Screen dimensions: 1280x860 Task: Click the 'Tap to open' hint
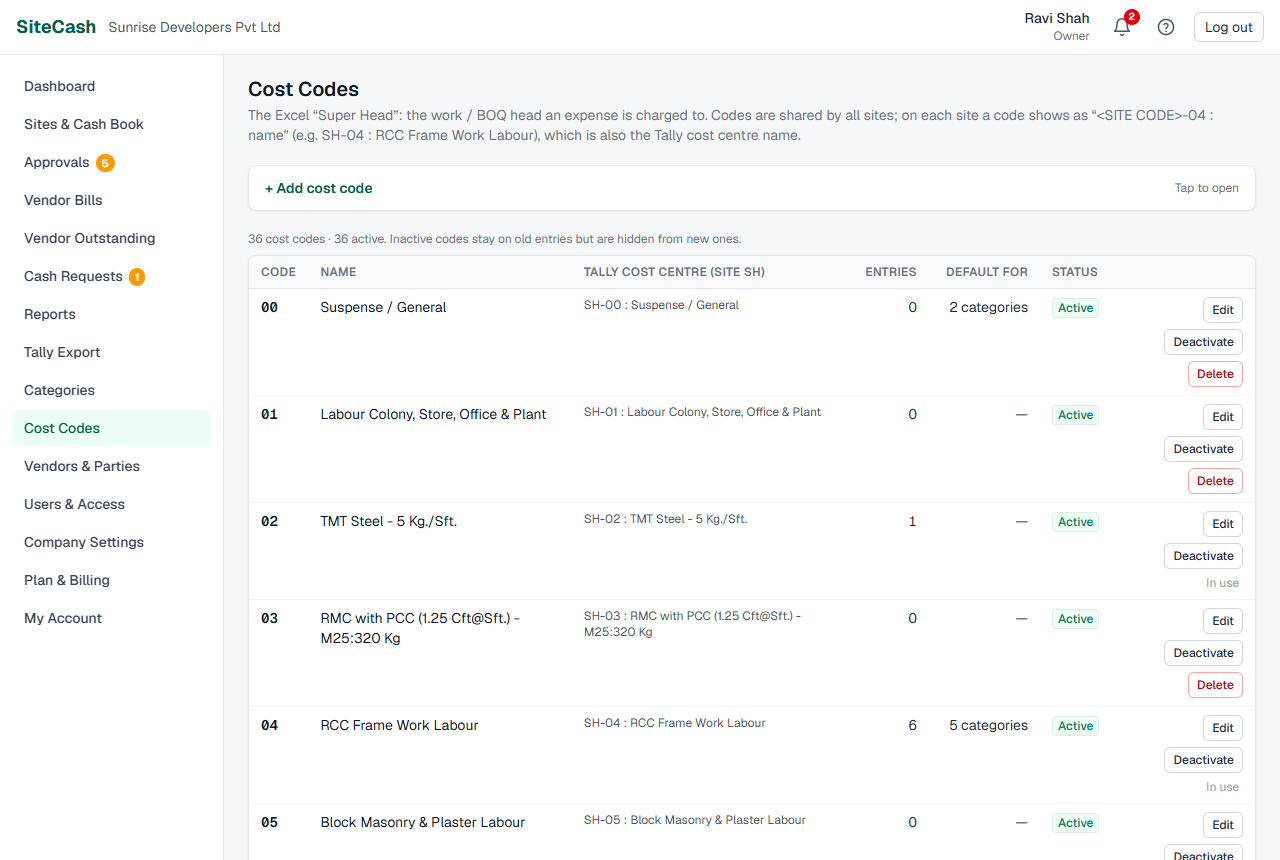(x=1206, y=188)
